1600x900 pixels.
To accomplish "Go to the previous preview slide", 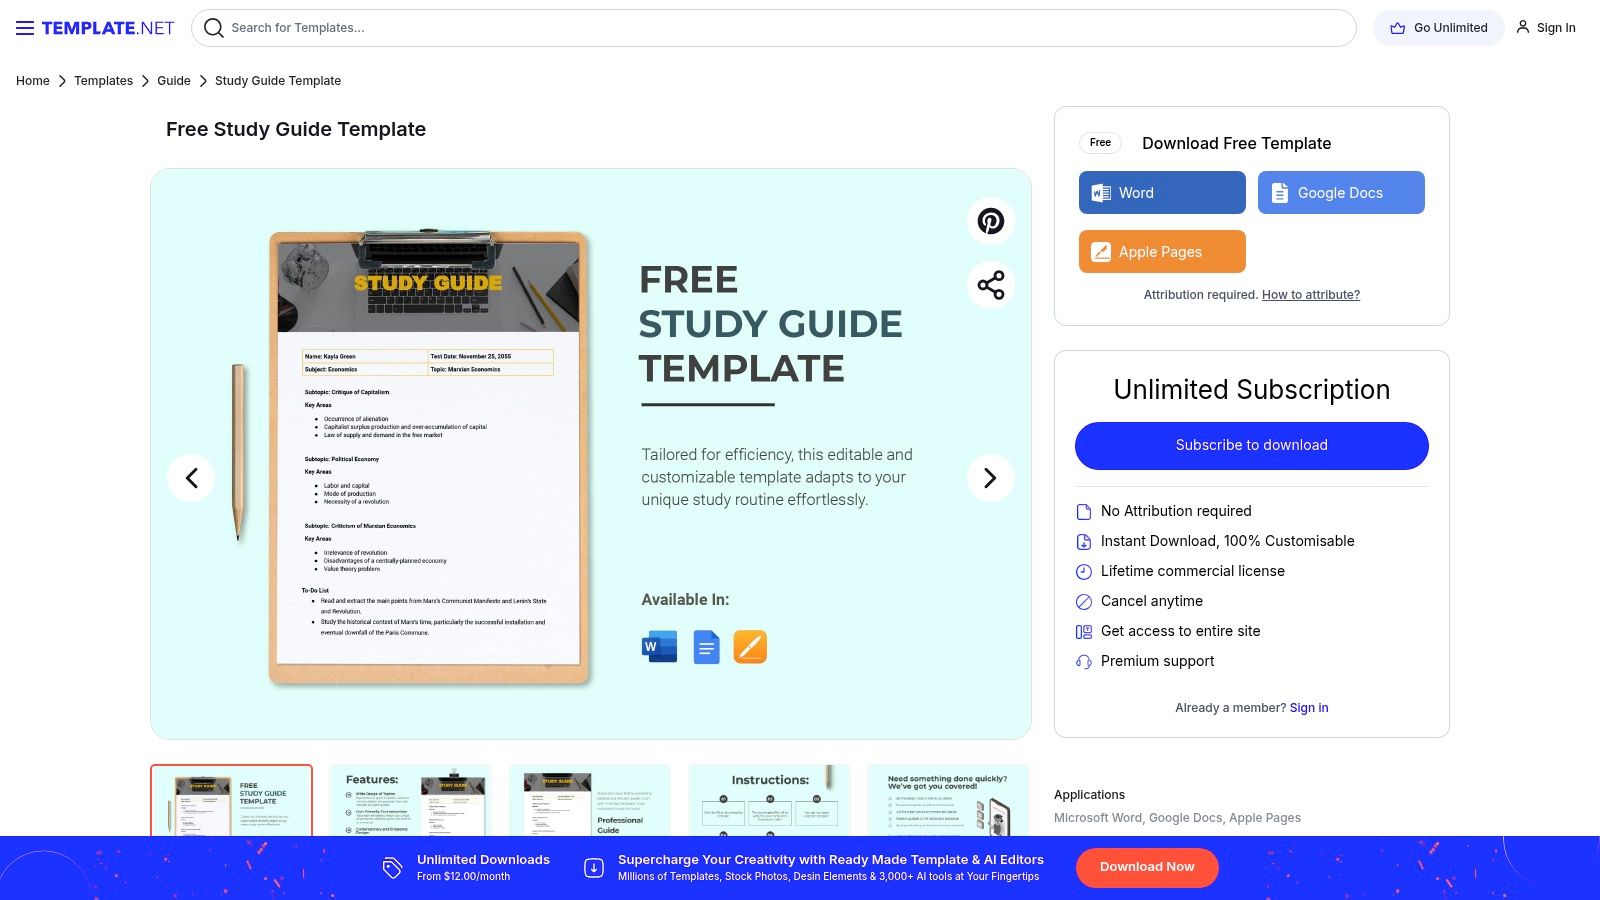I will (191, 478).
